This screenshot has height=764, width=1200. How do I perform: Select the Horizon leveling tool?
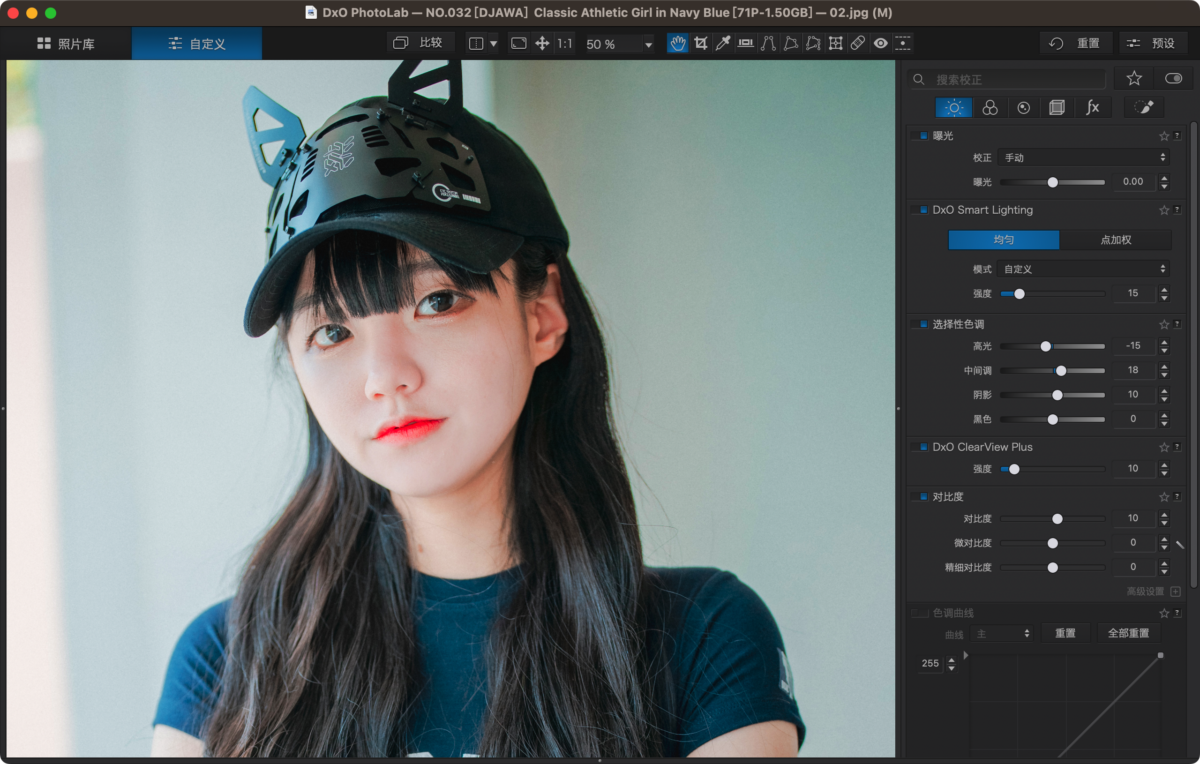(x=745, y=43)
